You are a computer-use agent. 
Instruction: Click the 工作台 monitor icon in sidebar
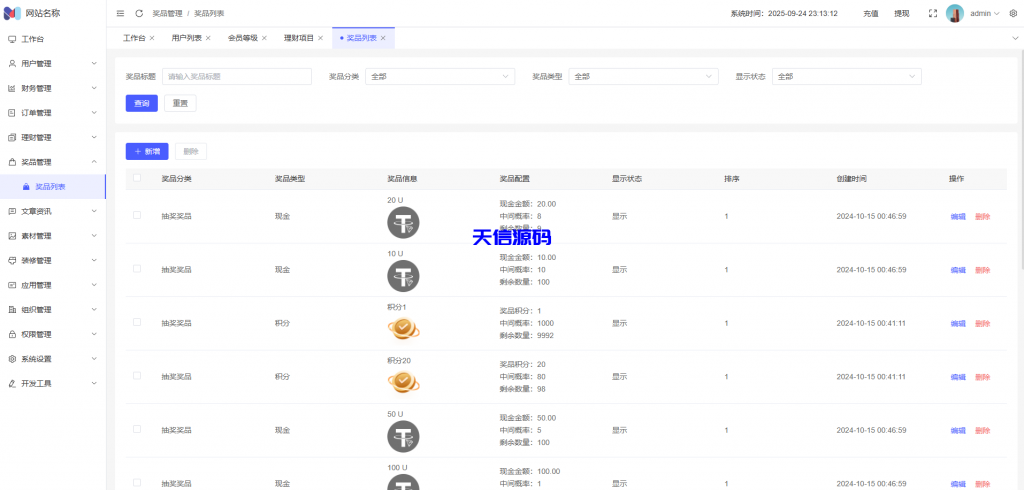pos(12,39)
